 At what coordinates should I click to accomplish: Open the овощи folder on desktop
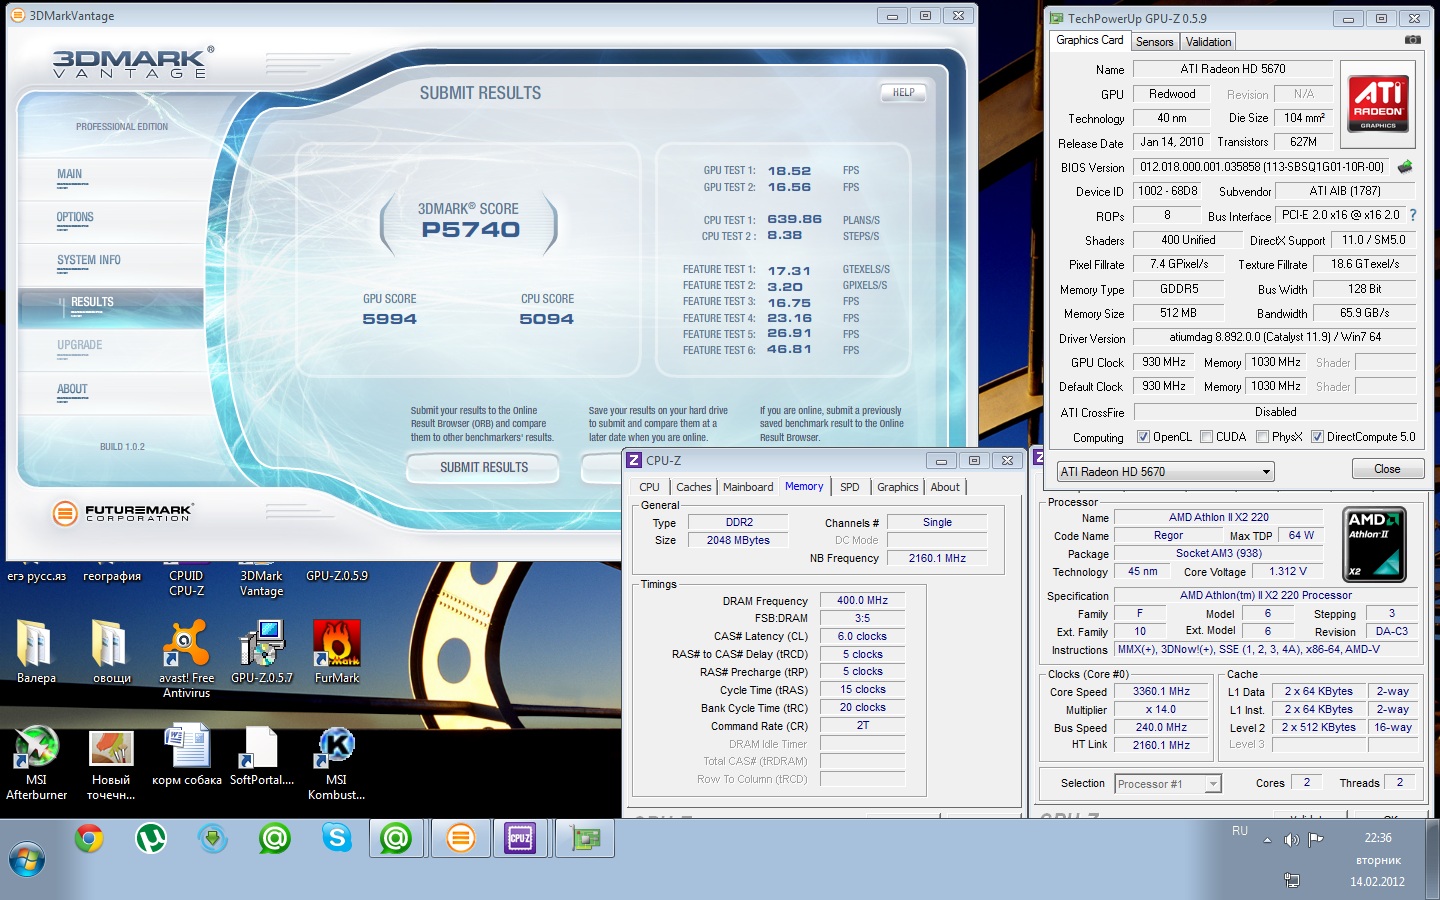[x=111, y=650]
